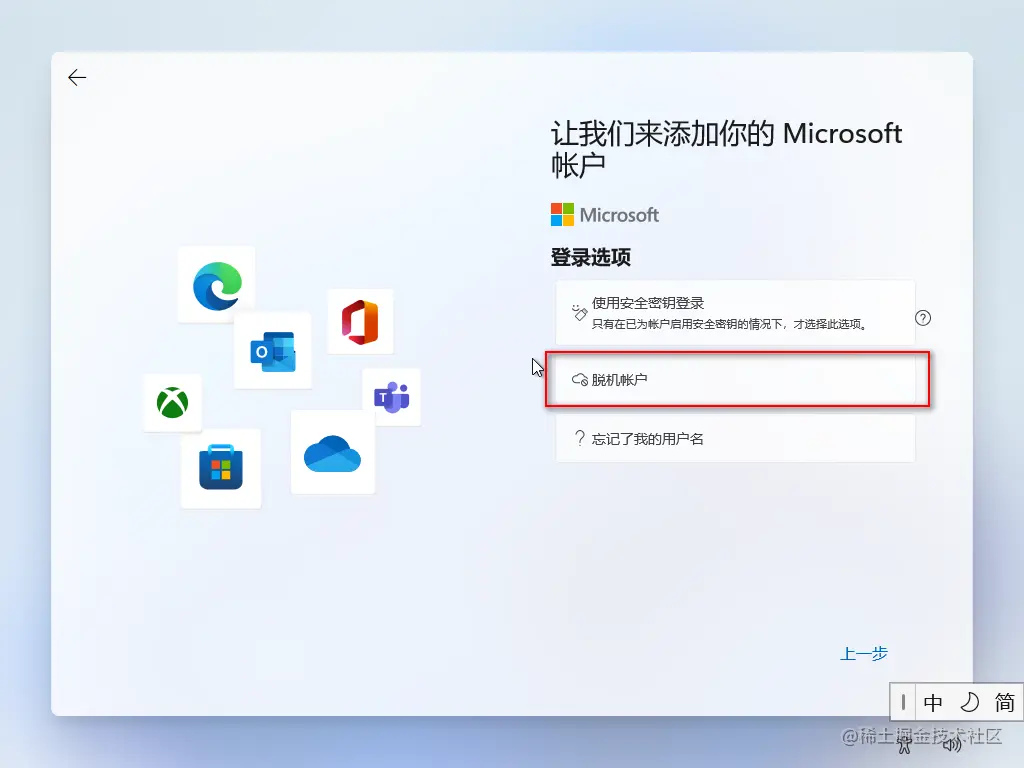Click the Outlook icon tile
This screenshot has width=1024, height=768.
(x=273, y=351)
